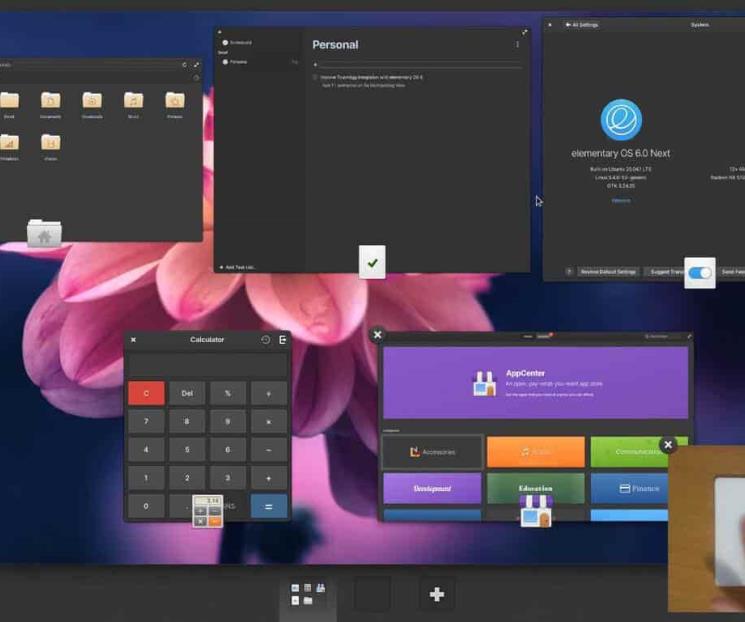Click the 5 key in Calculator
Image resolution: width=745 pixels, height=622 pixels.
point(187,450)
